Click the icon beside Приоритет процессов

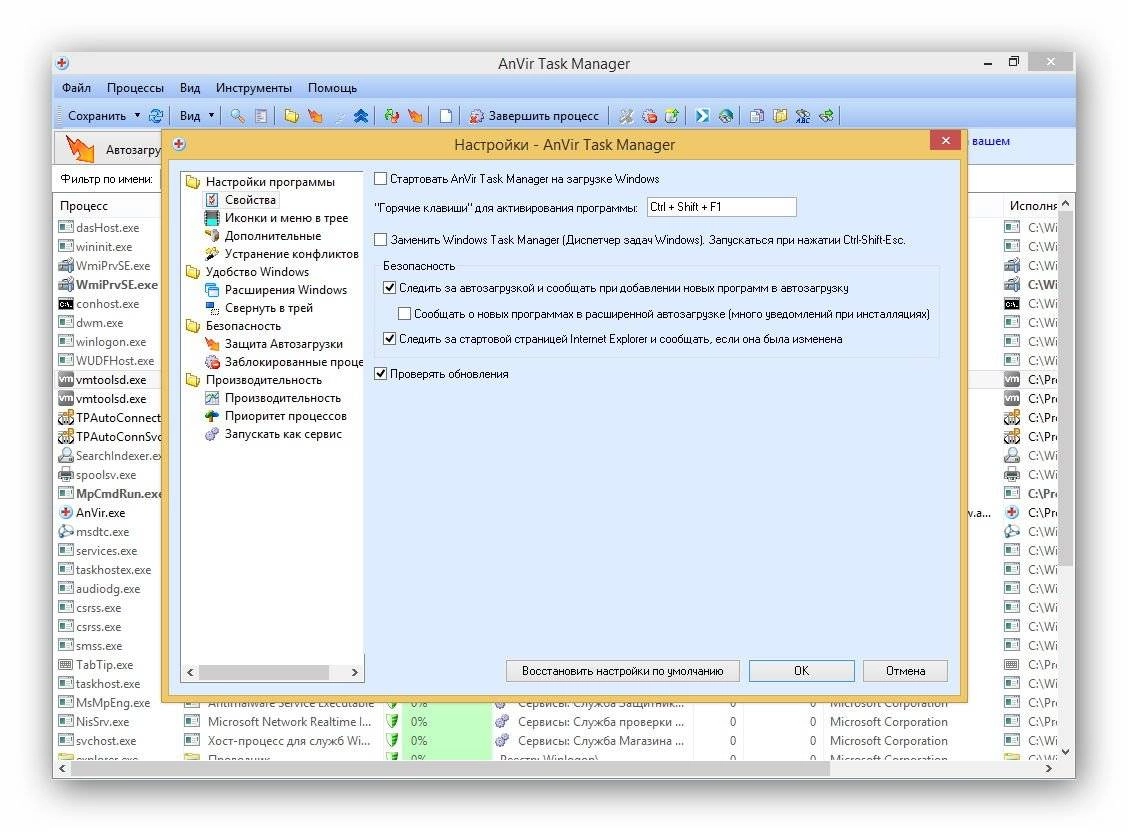pos(212,416)
